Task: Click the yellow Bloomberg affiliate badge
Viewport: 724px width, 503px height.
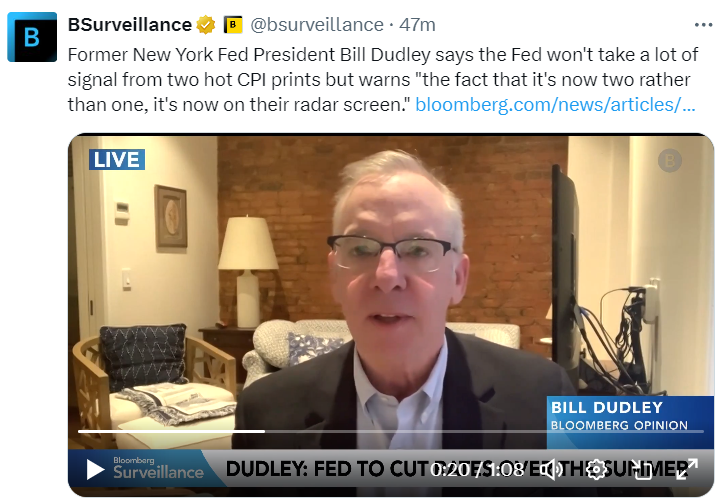Action: (233, 24)
